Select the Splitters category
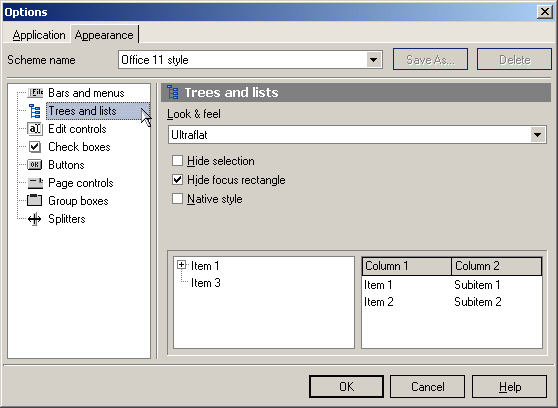The width and height of the screenshot is (558, 408). pos(67,219)
